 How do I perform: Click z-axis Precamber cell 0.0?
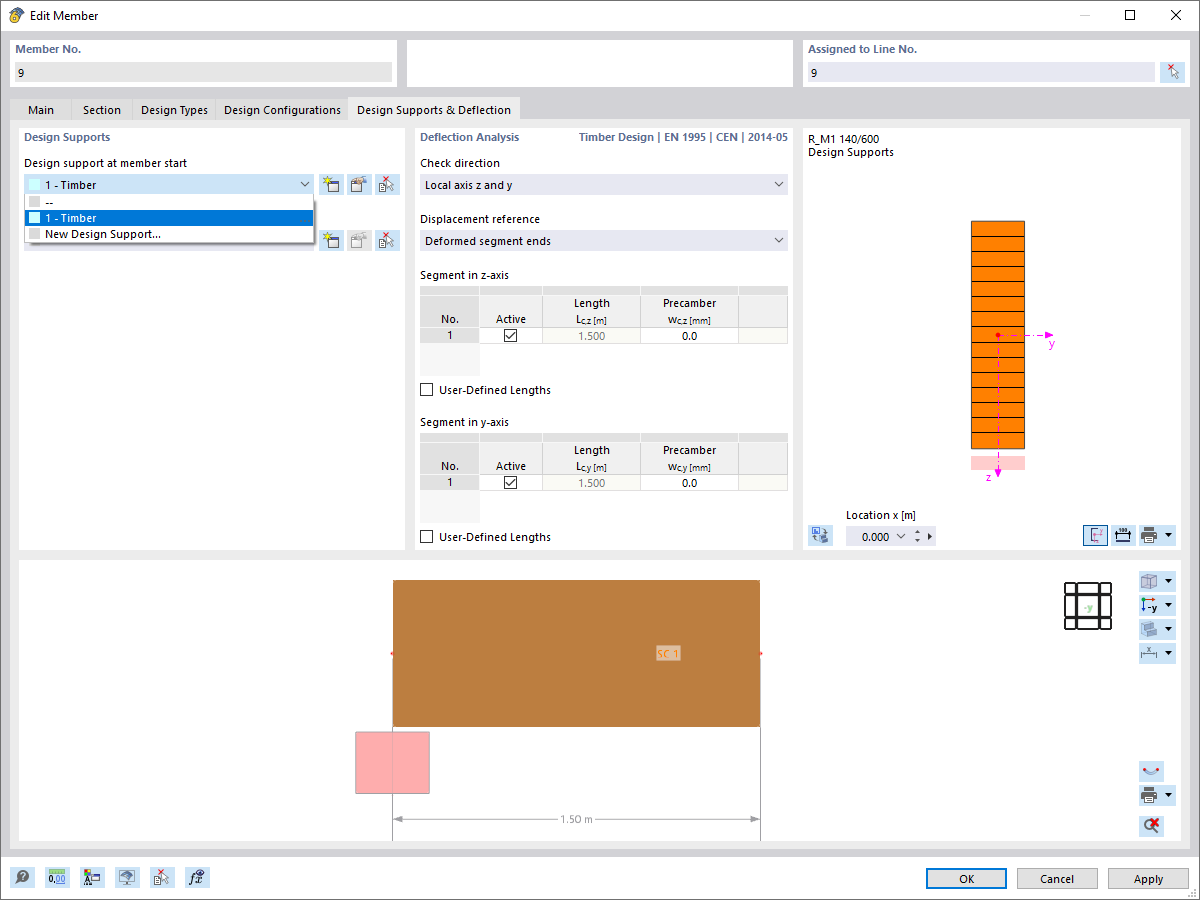pos(689,336)
